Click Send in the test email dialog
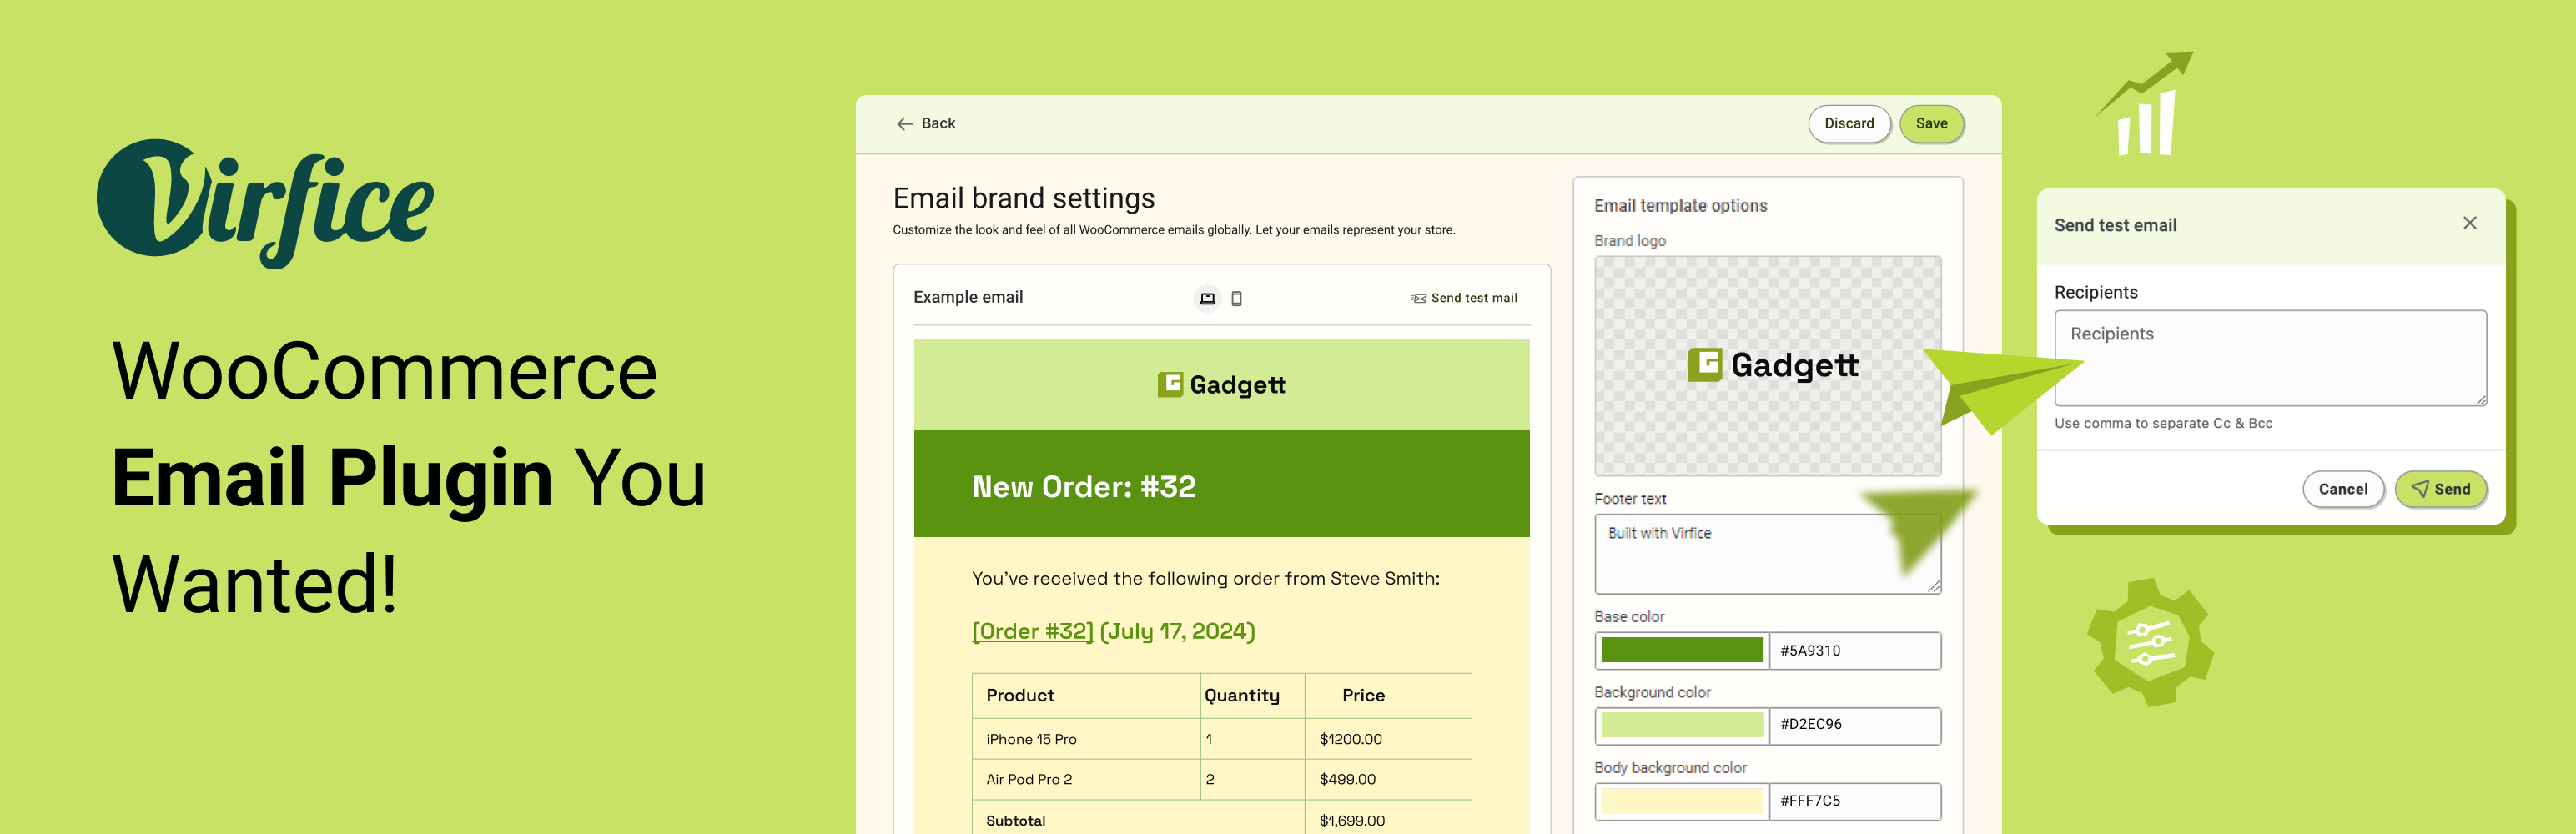Viewport: 2576px width, 834px height. (x=2441, y=489)
